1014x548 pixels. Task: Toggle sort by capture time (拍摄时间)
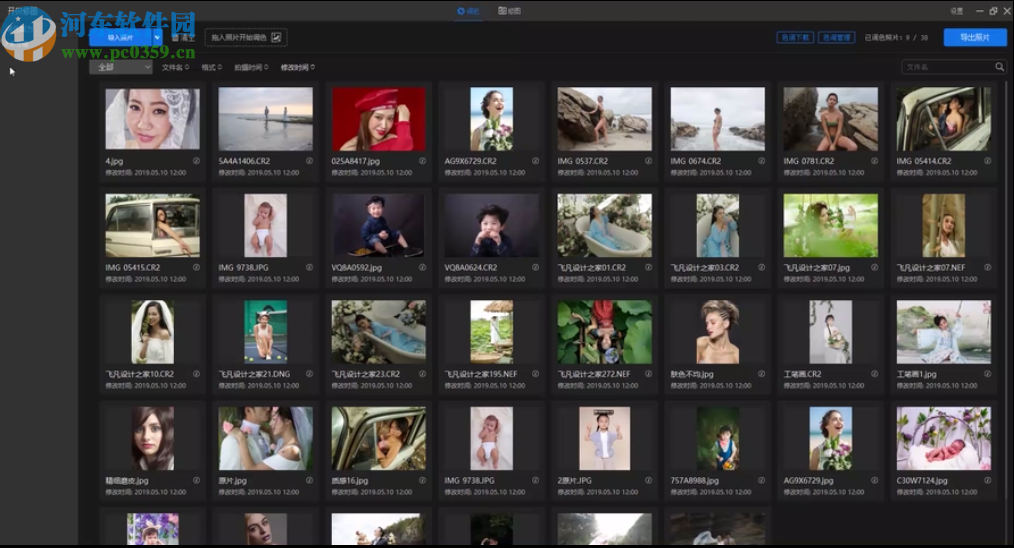250,67
